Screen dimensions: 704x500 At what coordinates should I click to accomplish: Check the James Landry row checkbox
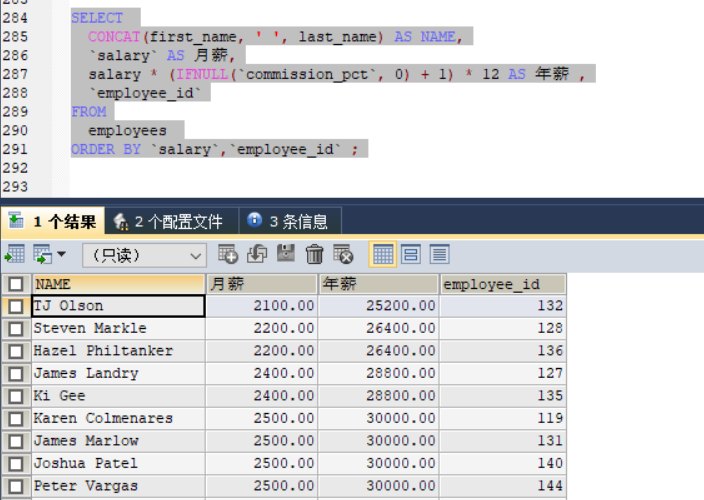[16, 374]
